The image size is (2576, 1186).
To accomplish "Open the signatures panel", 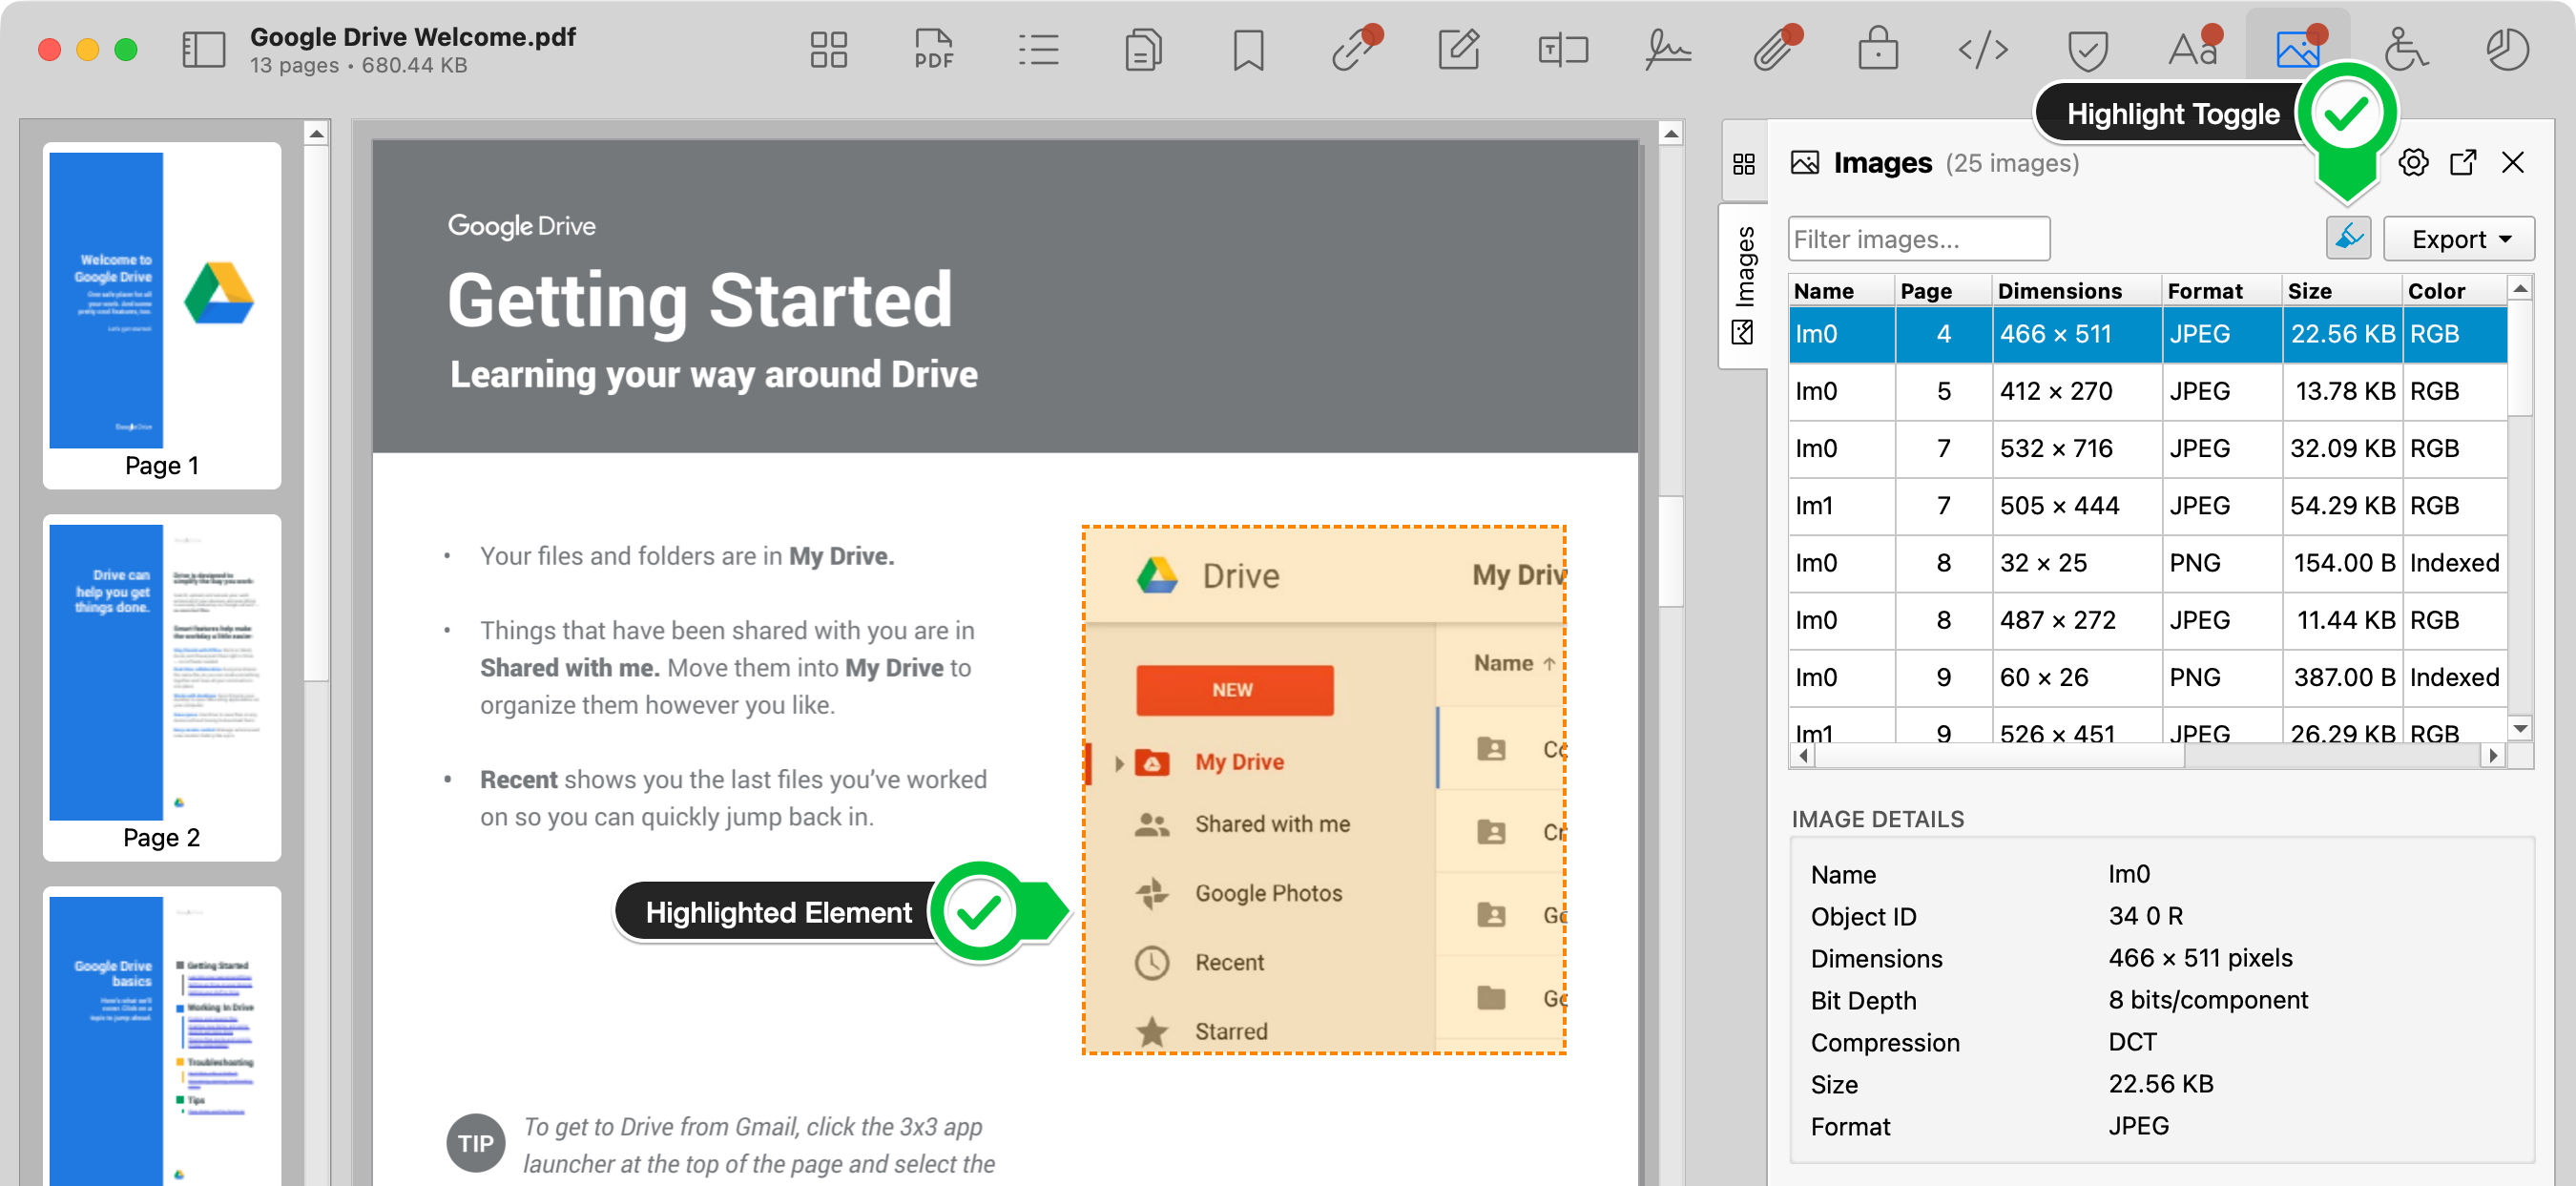I will 1668,49.
